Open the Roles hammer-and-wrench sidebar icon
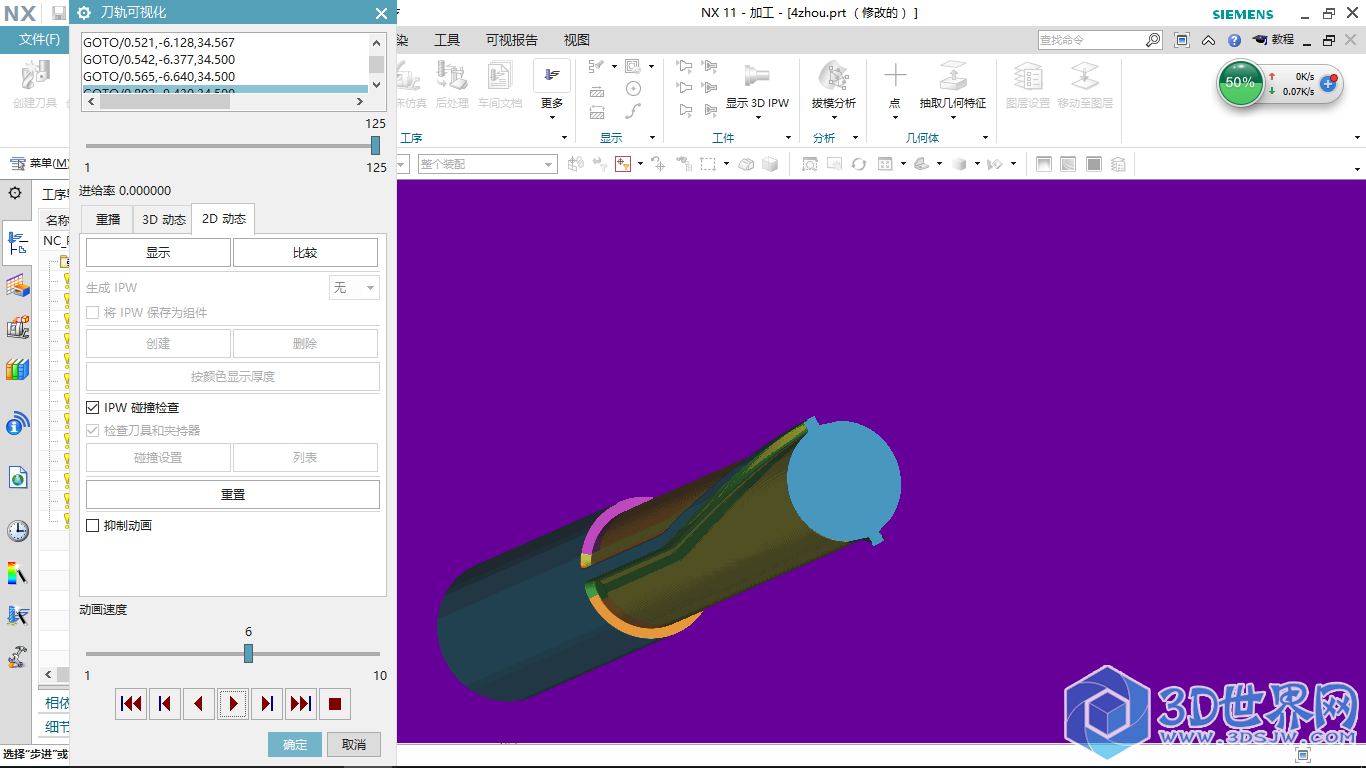 click(17, 657)
